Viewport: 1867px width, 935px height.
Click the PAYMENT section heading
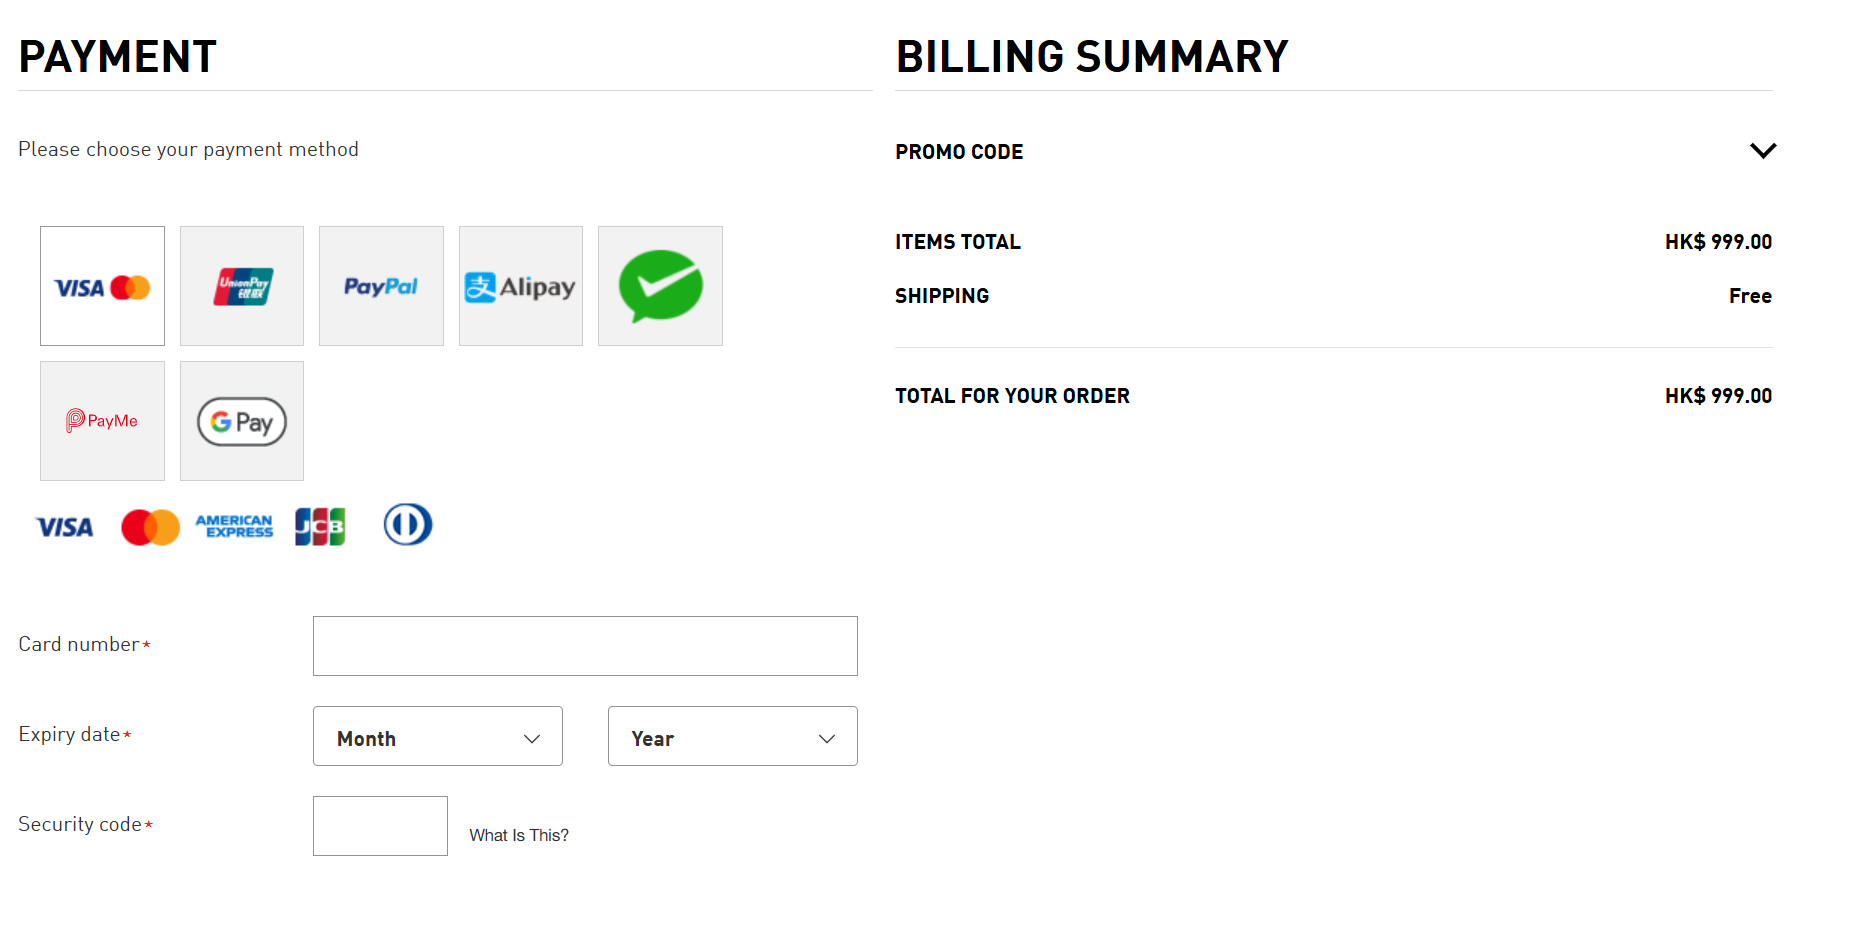(x=117, y=56)
